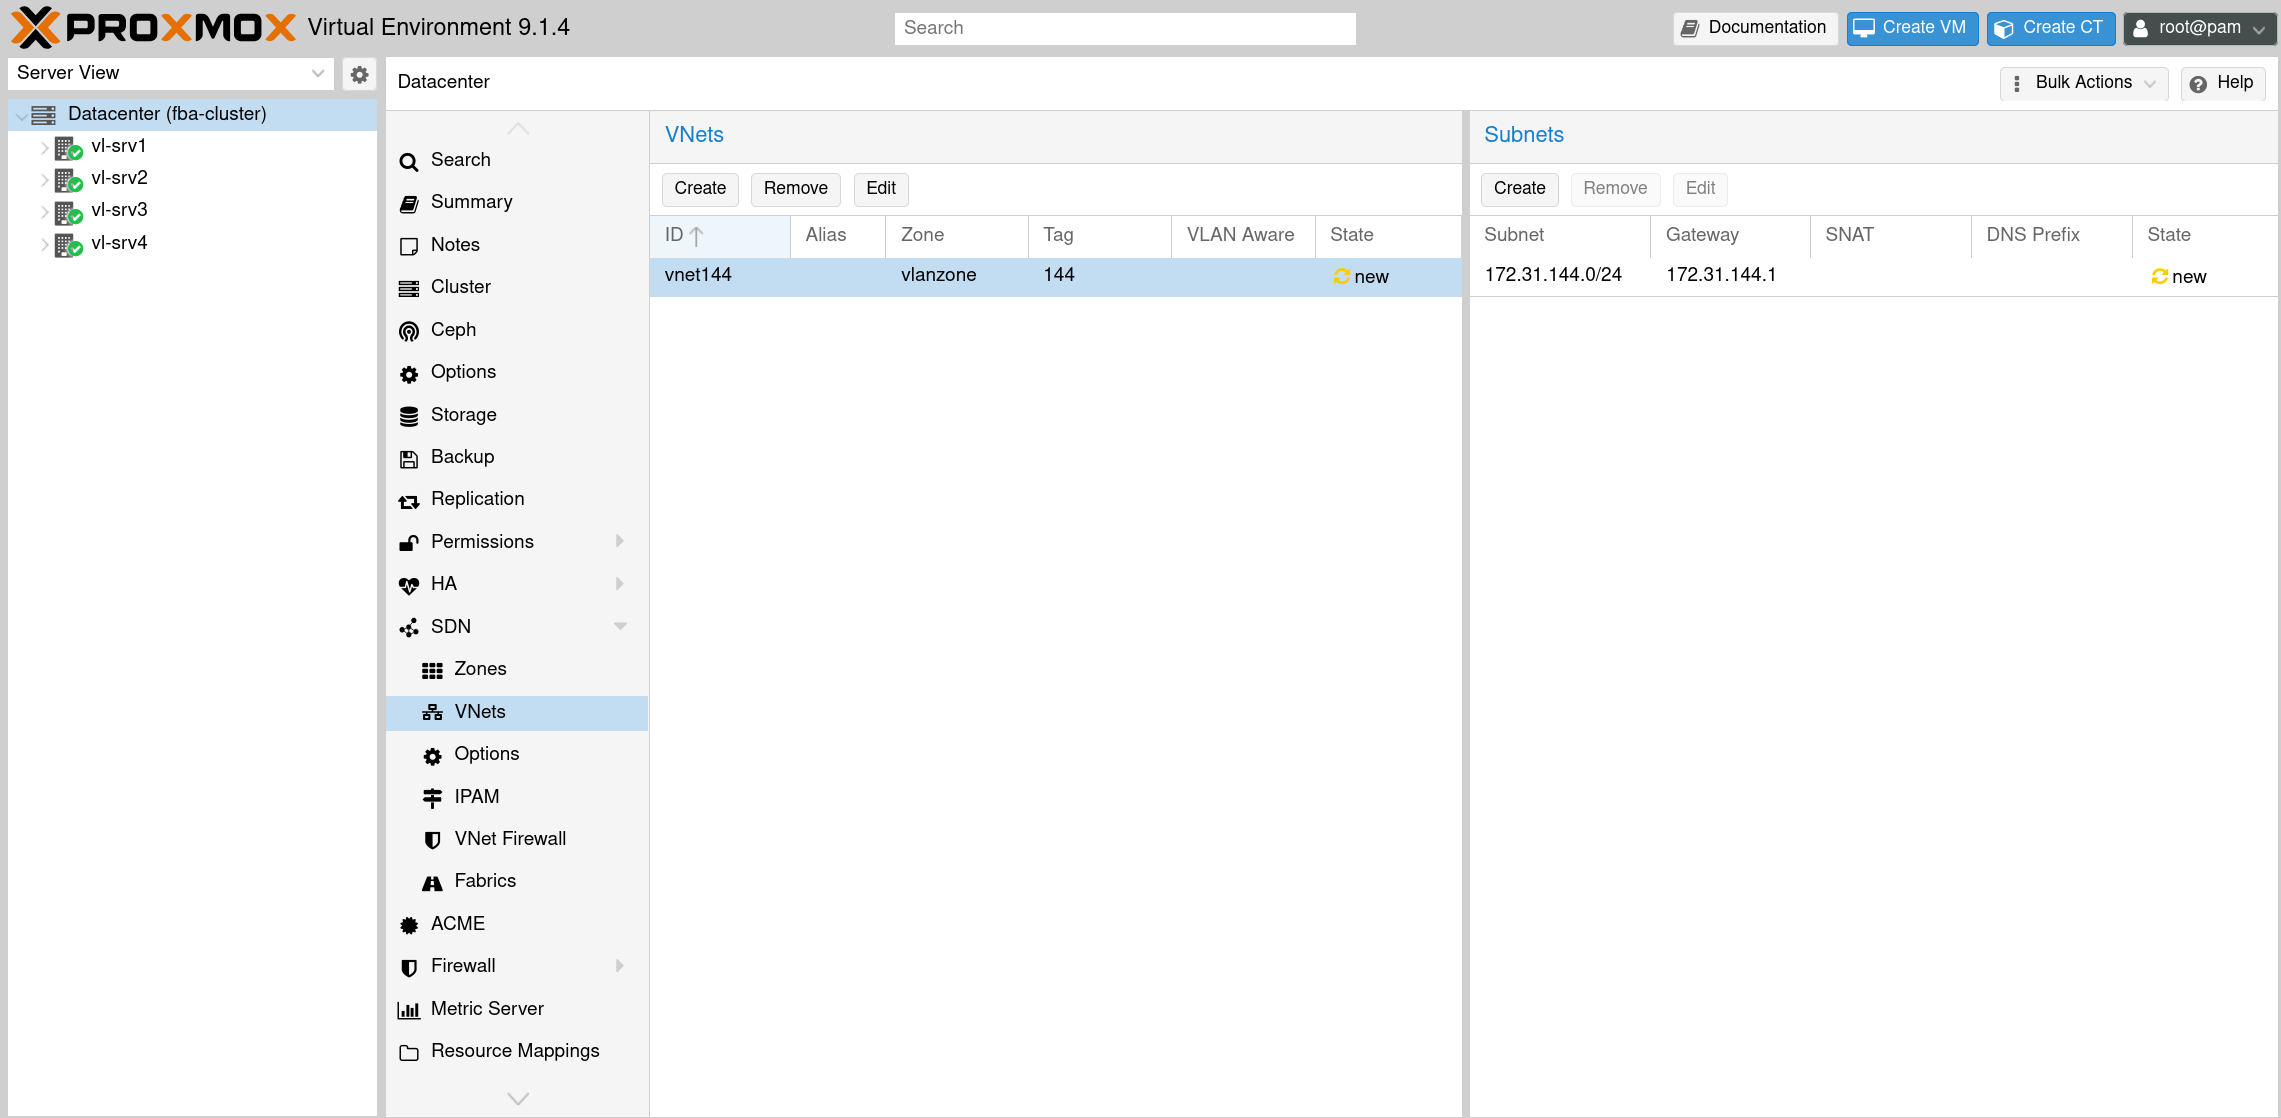Open the Documentation button

pos(1754,28)
